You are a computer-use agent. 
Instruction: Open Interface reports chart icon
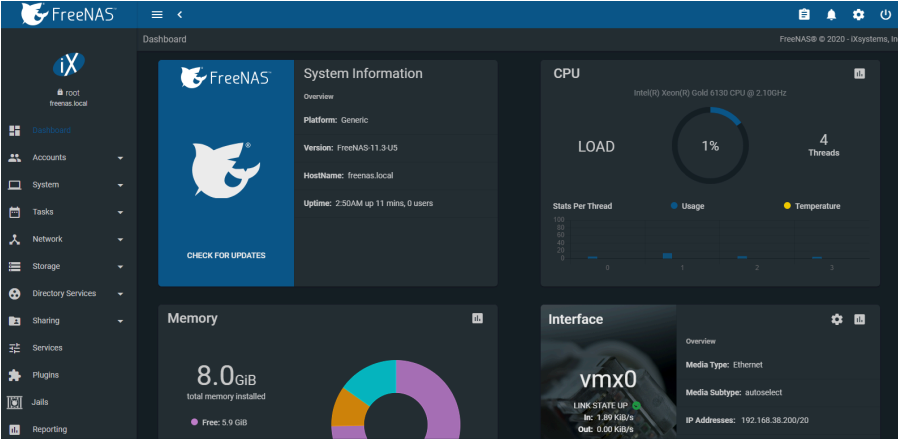tap(859, 319)
